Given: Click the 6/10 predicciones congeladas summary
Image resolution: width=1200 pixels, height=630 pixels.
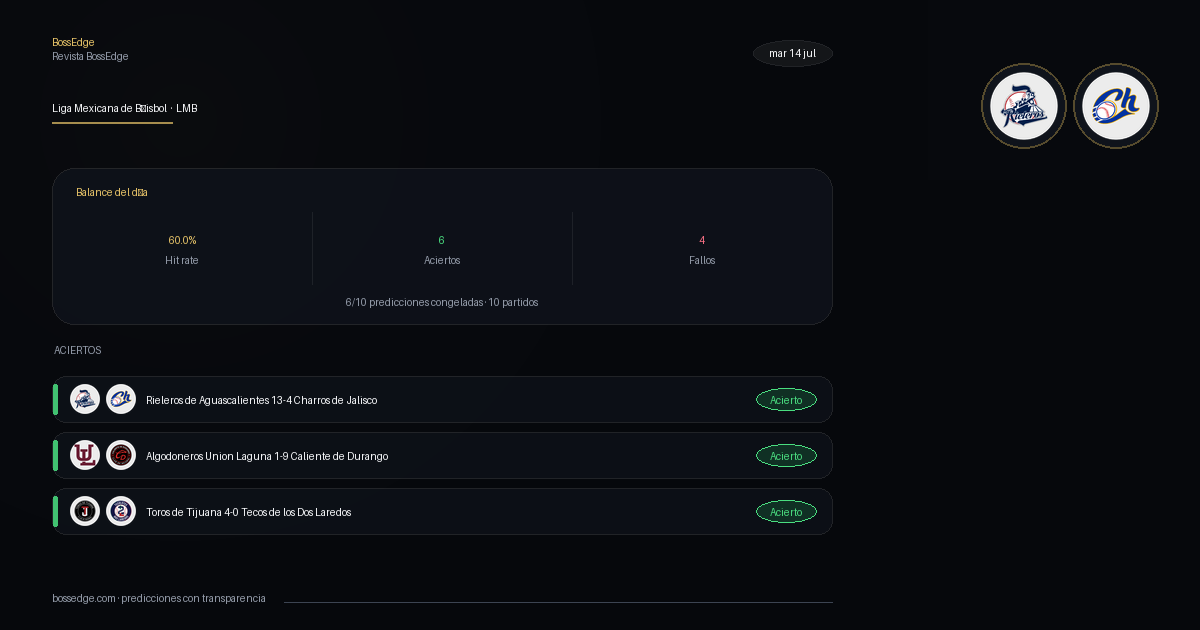Looking at the screenshot, I should pyautogui.click(x=442, y=302).
